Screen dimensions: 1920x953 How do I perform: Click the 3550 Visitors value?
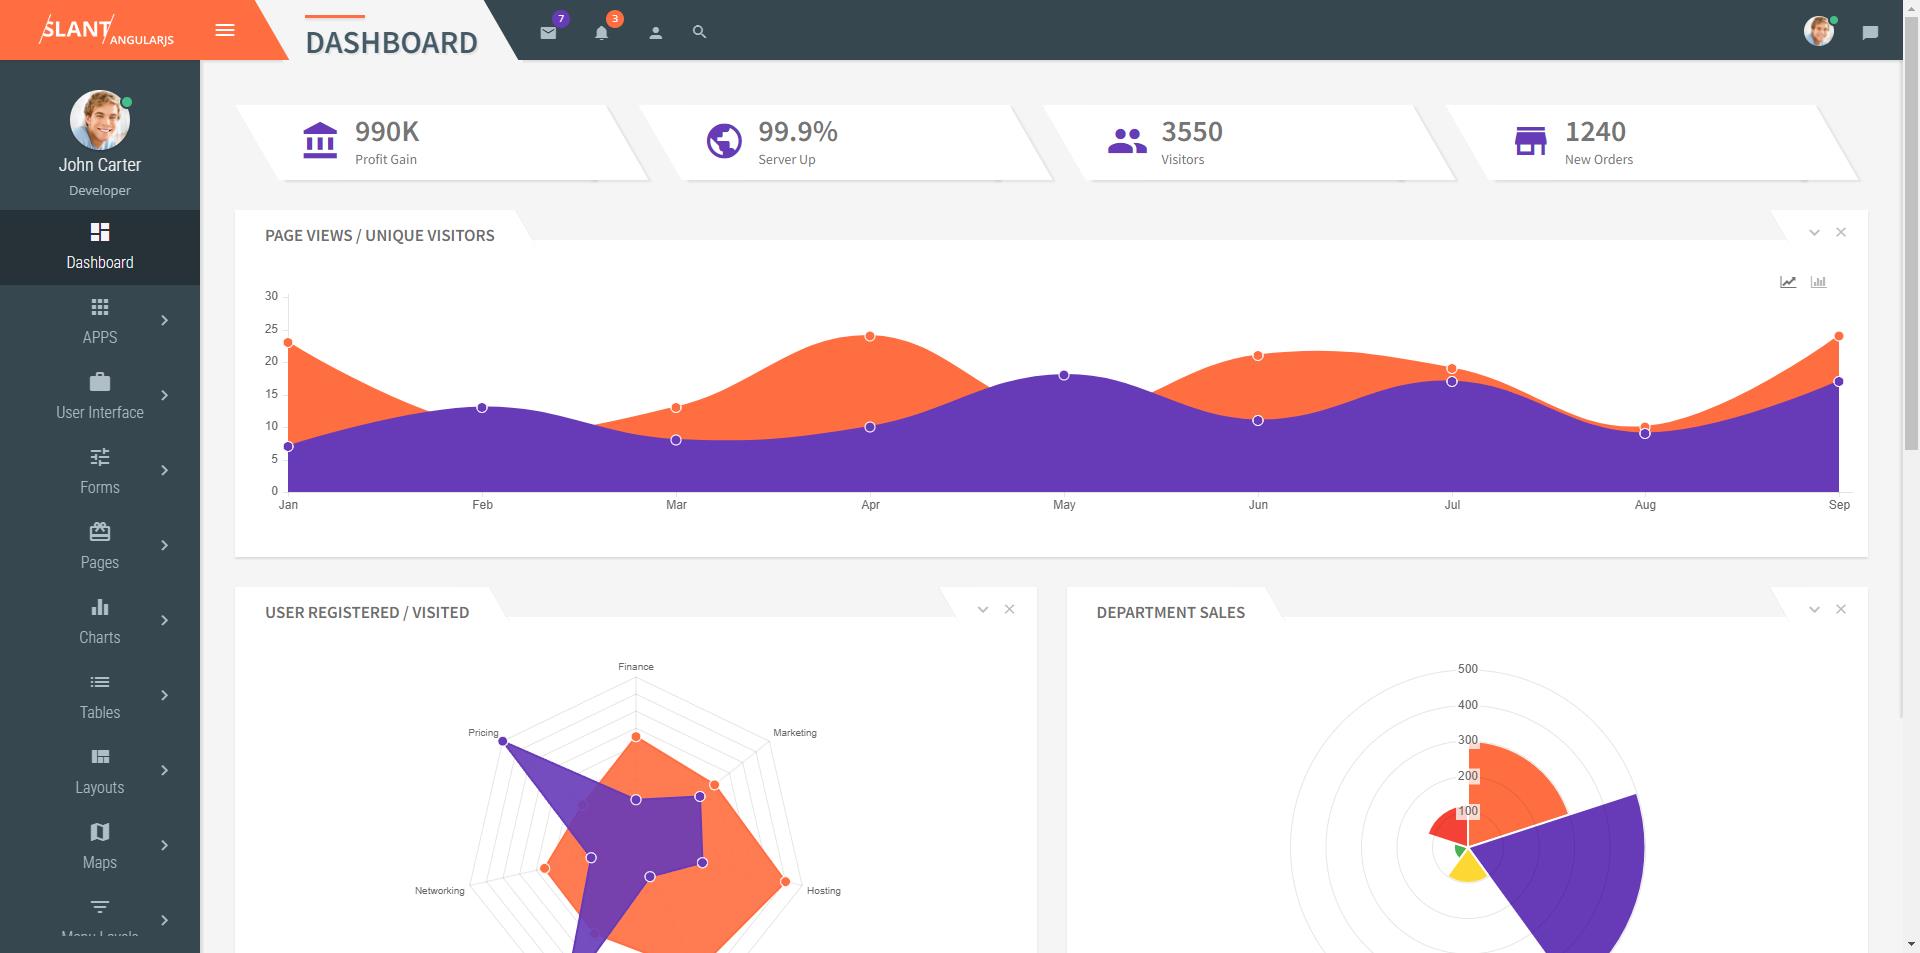1192,132
